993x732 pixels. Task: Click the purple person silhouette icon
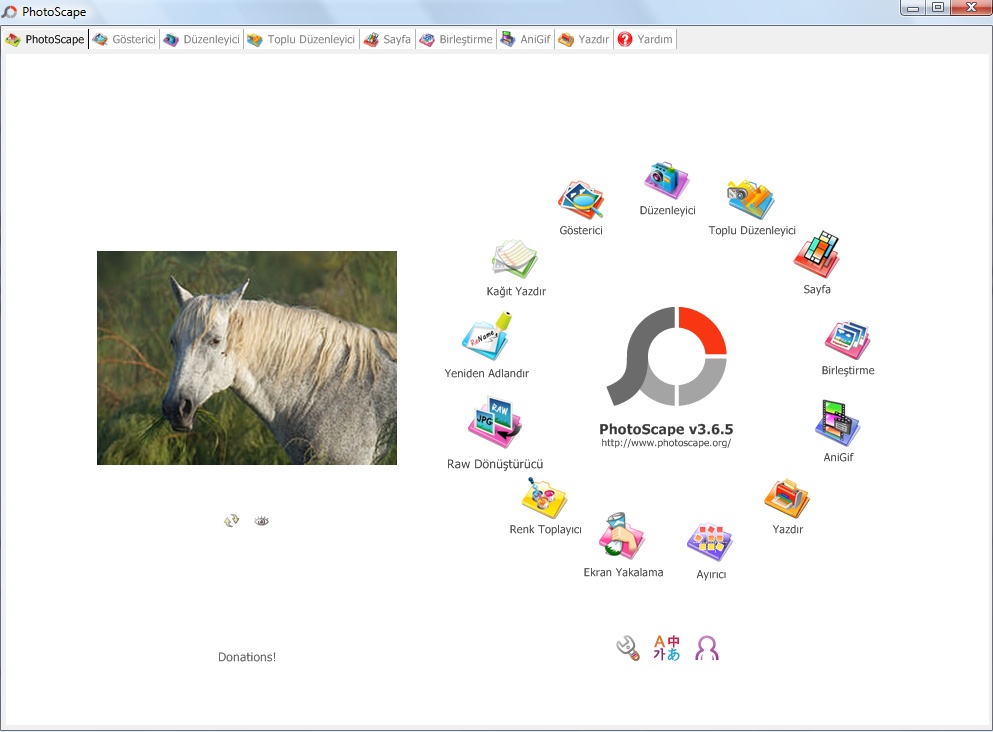coord(707,648)
